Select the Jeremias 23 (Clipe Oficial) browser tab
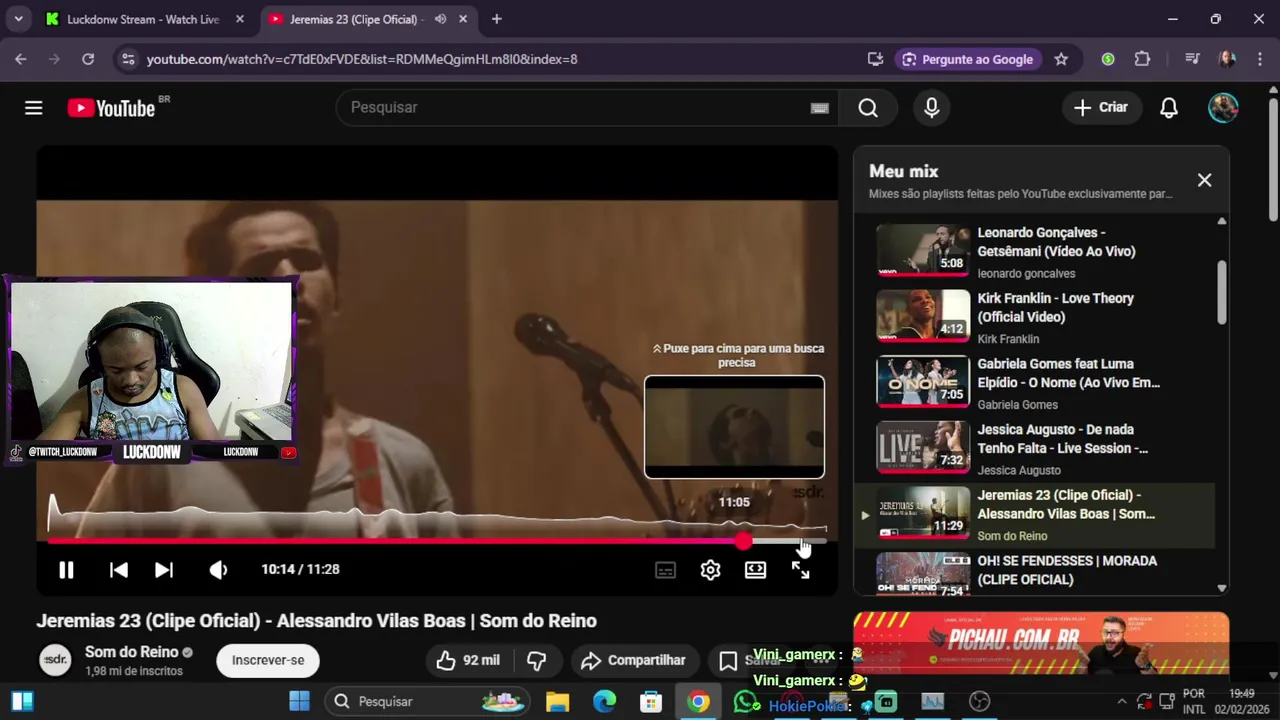Viewport: 1280px width, 720px height. click(x=356, y=19)
